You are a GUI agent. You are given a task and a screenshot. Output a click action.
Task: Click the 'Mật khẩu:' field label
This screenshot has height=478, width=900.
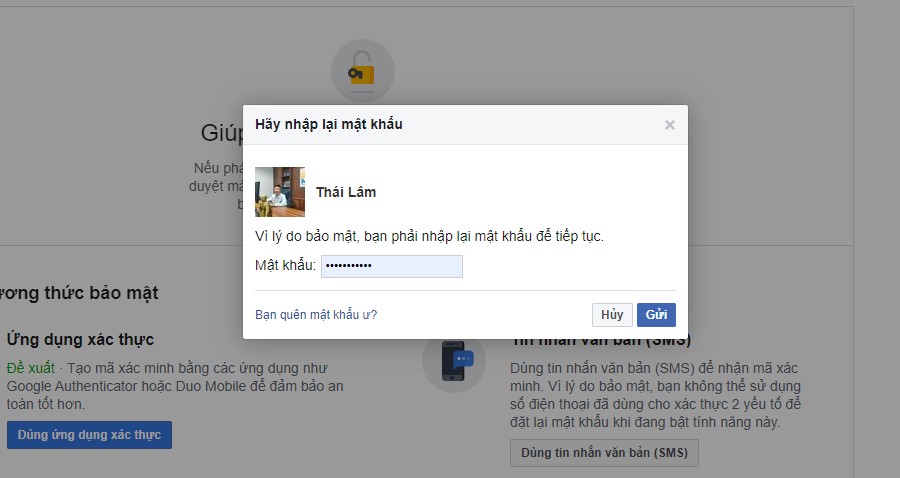(x=285, y=265)
